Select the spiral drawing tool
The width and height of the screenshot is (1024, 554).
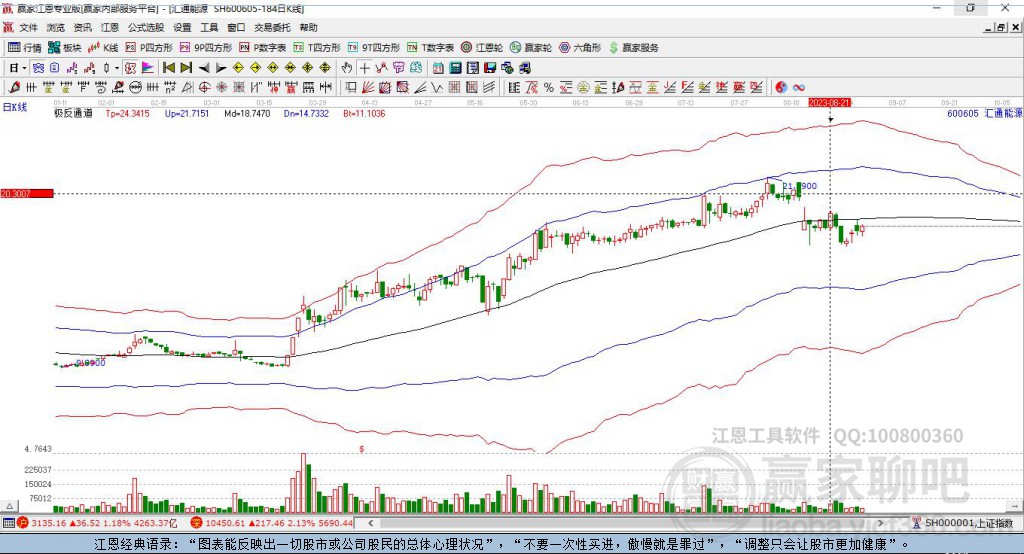click(x=101, y=87)
